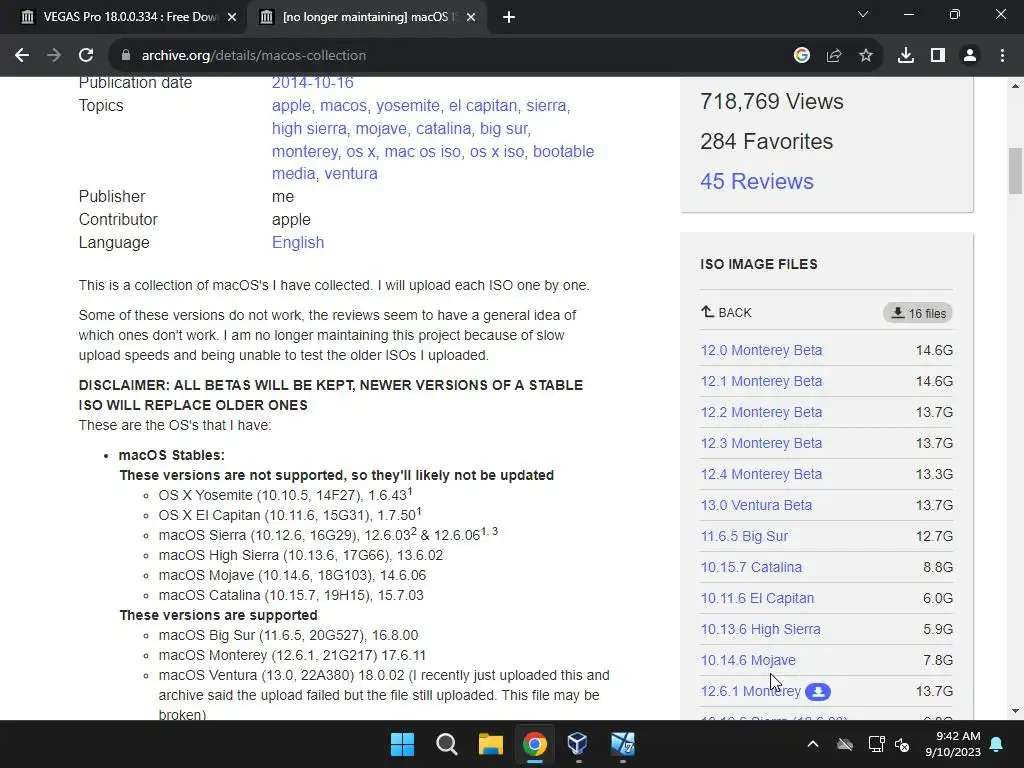This screenshot has height=768, width=1024.
Task: Share this page via share icon
Action: pos(833,56)
